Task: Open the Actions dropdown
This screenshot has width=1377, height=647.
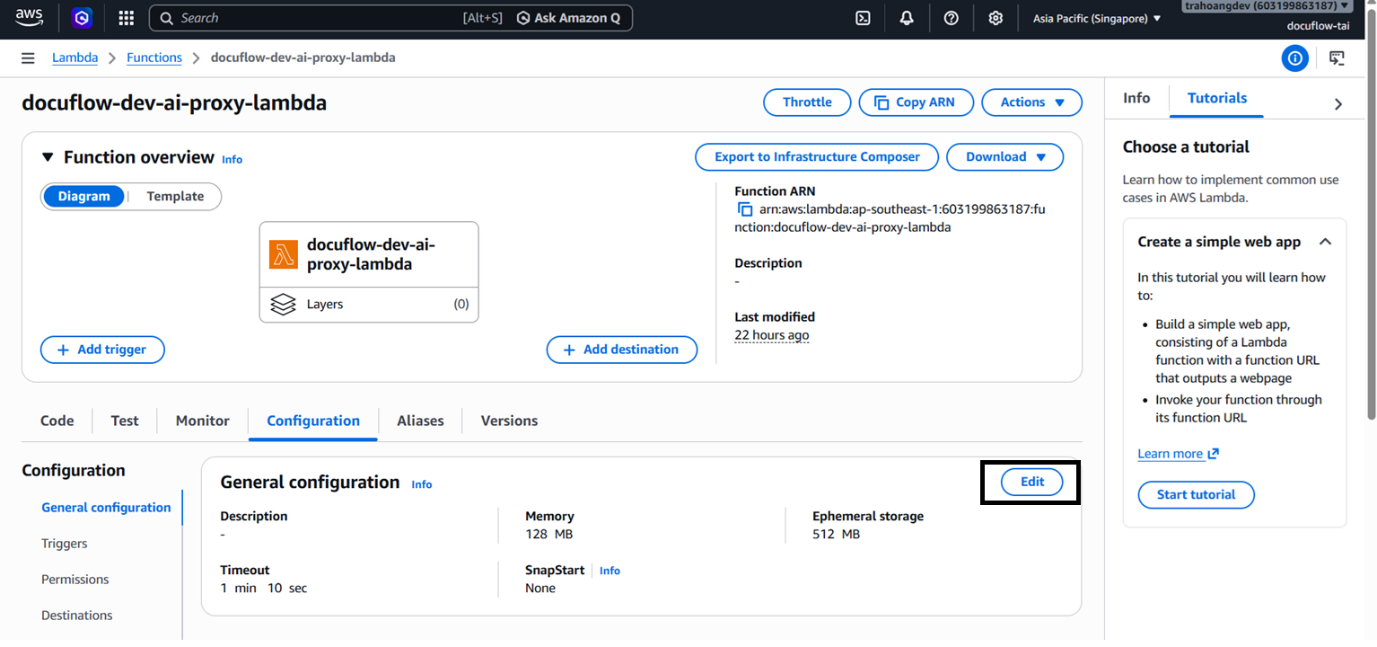Action: [1032, 102]
